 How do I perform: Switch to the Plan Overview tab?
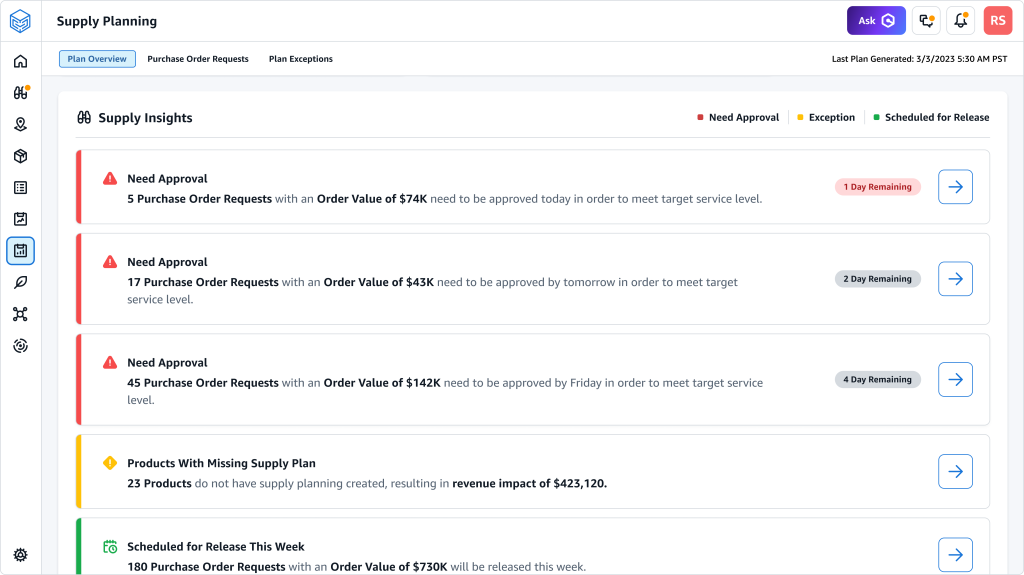[x=97, y=59]
